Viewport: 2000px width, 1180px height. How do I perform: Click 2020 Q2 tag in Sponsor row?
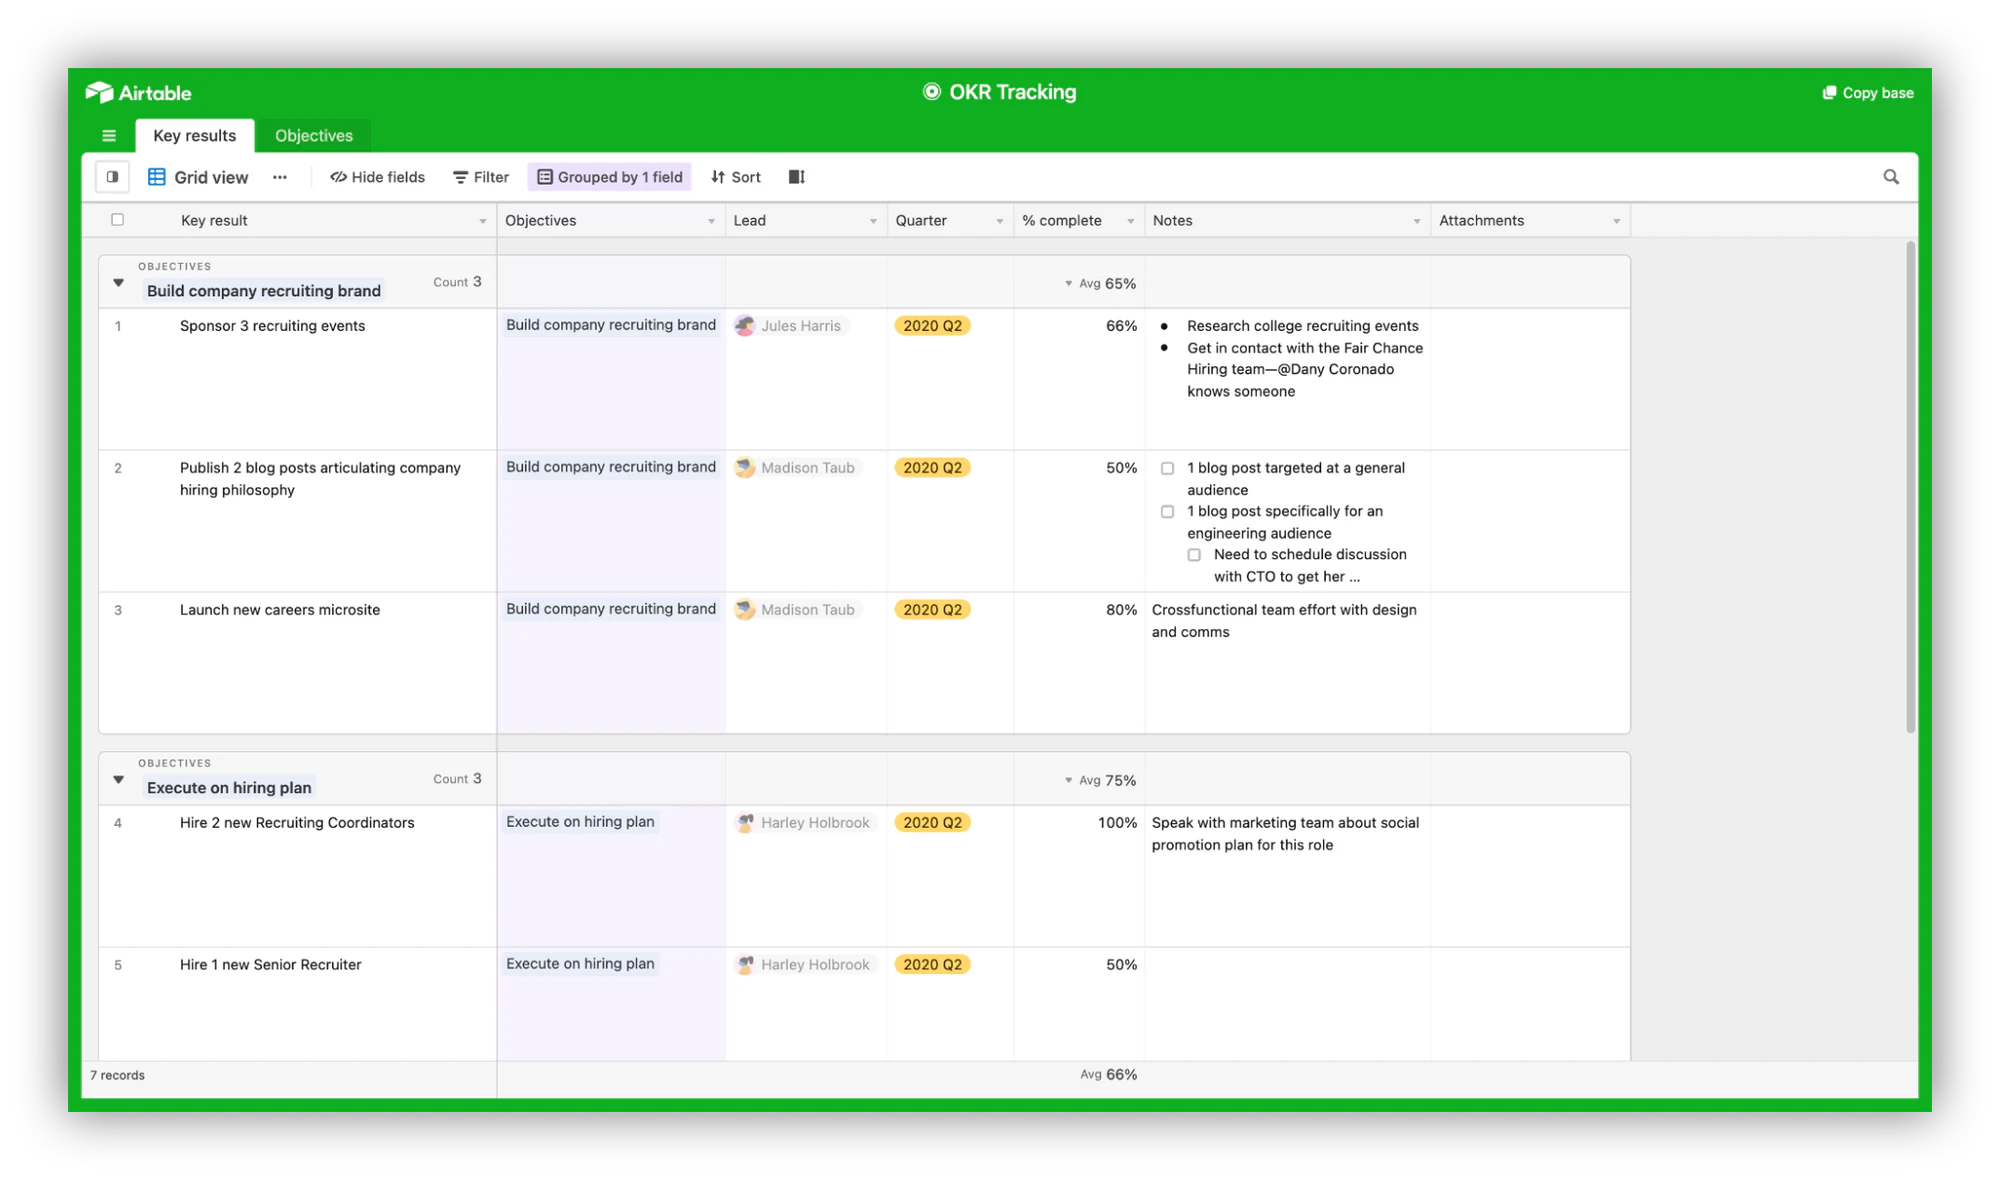(932, 326)
